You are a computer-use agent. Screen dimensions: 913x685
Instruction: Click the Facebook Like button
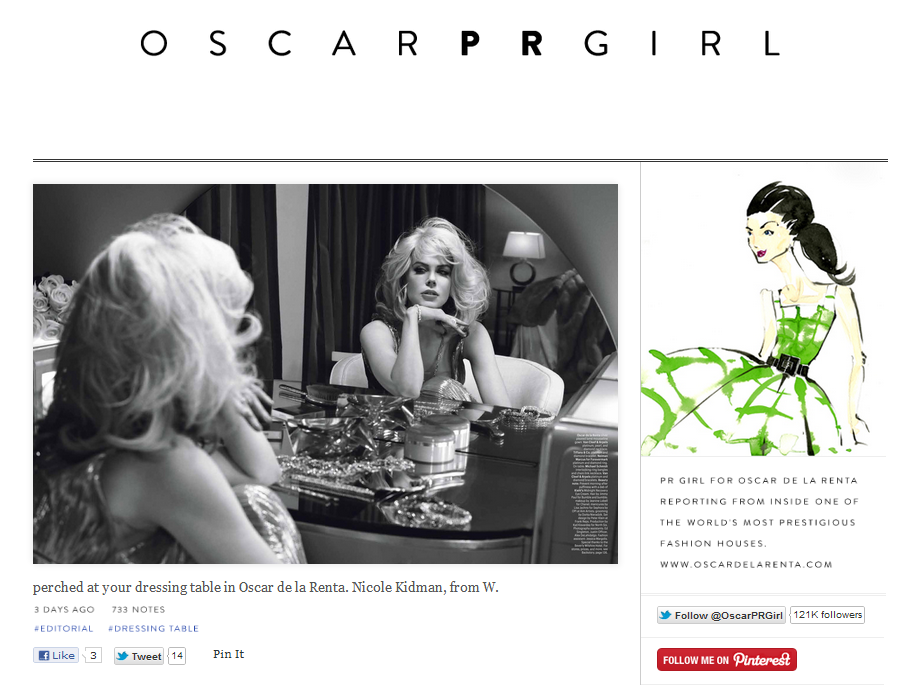tap(56, 655)
